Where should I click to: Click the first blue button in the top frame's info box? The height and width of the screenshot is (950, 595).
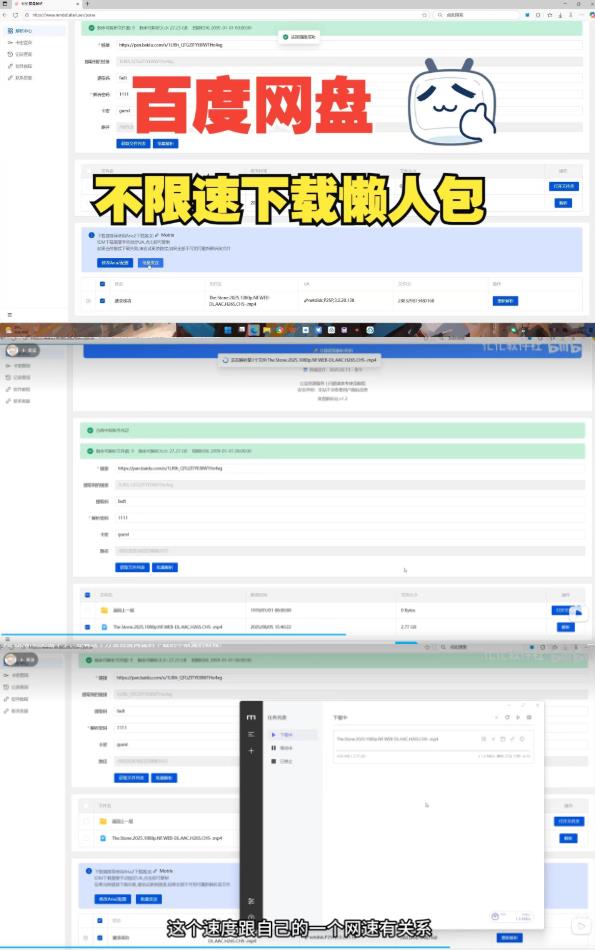click(115, 263)
